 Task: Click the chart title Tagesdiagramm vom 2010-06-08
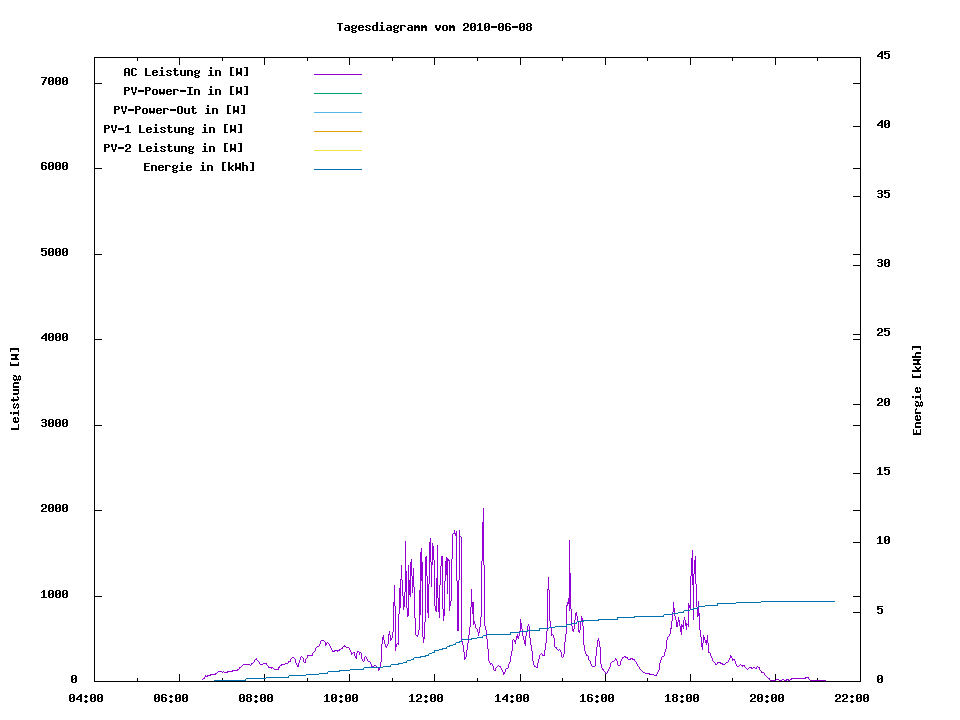point(434,27)
